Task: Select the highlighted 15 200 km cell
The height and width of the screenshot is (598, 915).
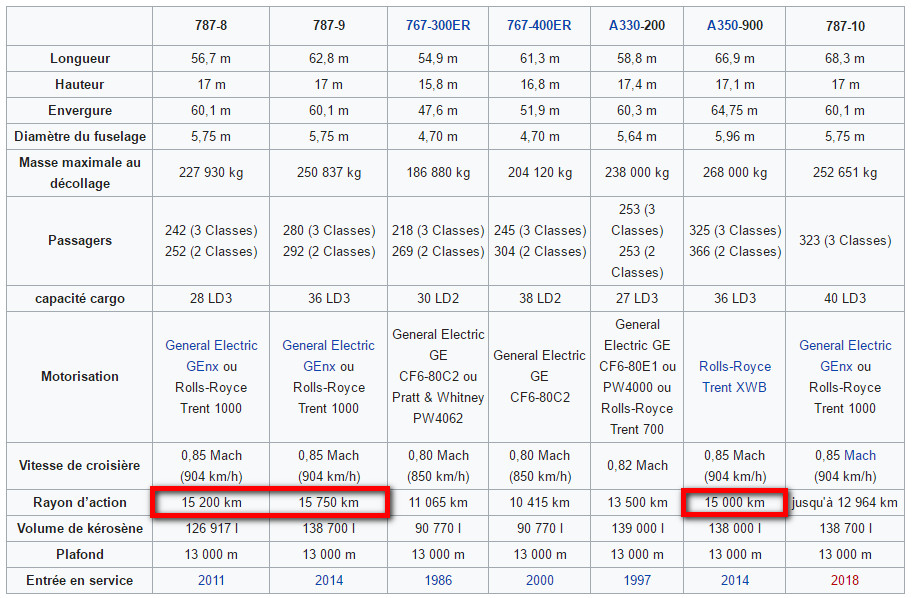Action: coord(211,502)
